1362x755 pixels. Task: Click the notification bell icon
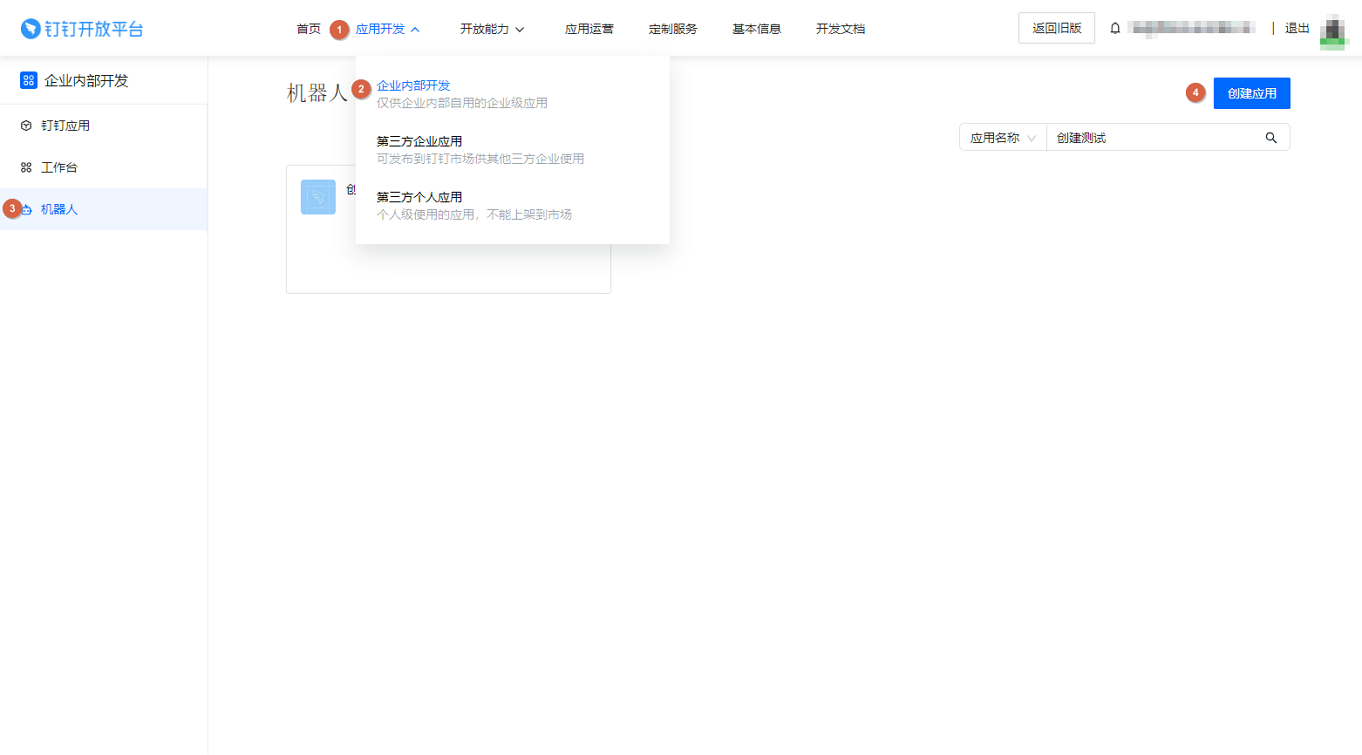pos(1115,28)
